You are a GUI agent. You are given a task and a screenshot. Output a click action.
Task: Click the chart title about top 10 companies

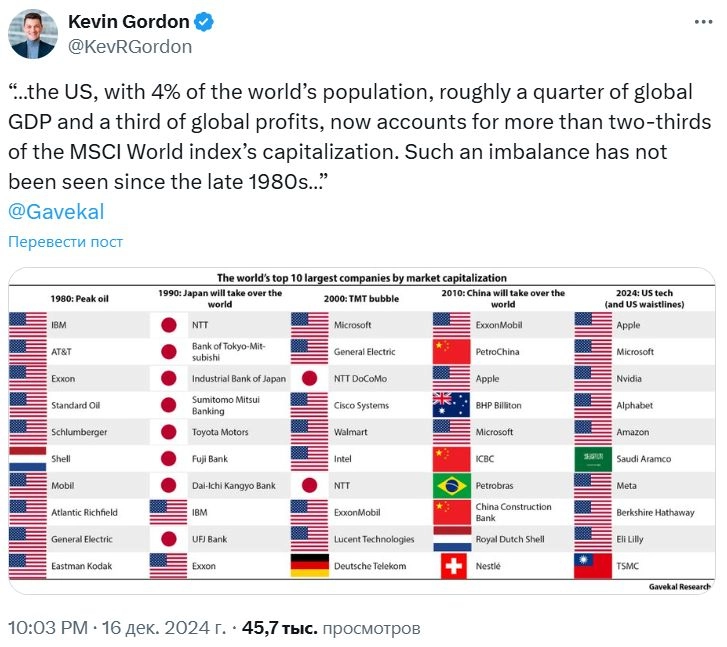pos(362,278)
